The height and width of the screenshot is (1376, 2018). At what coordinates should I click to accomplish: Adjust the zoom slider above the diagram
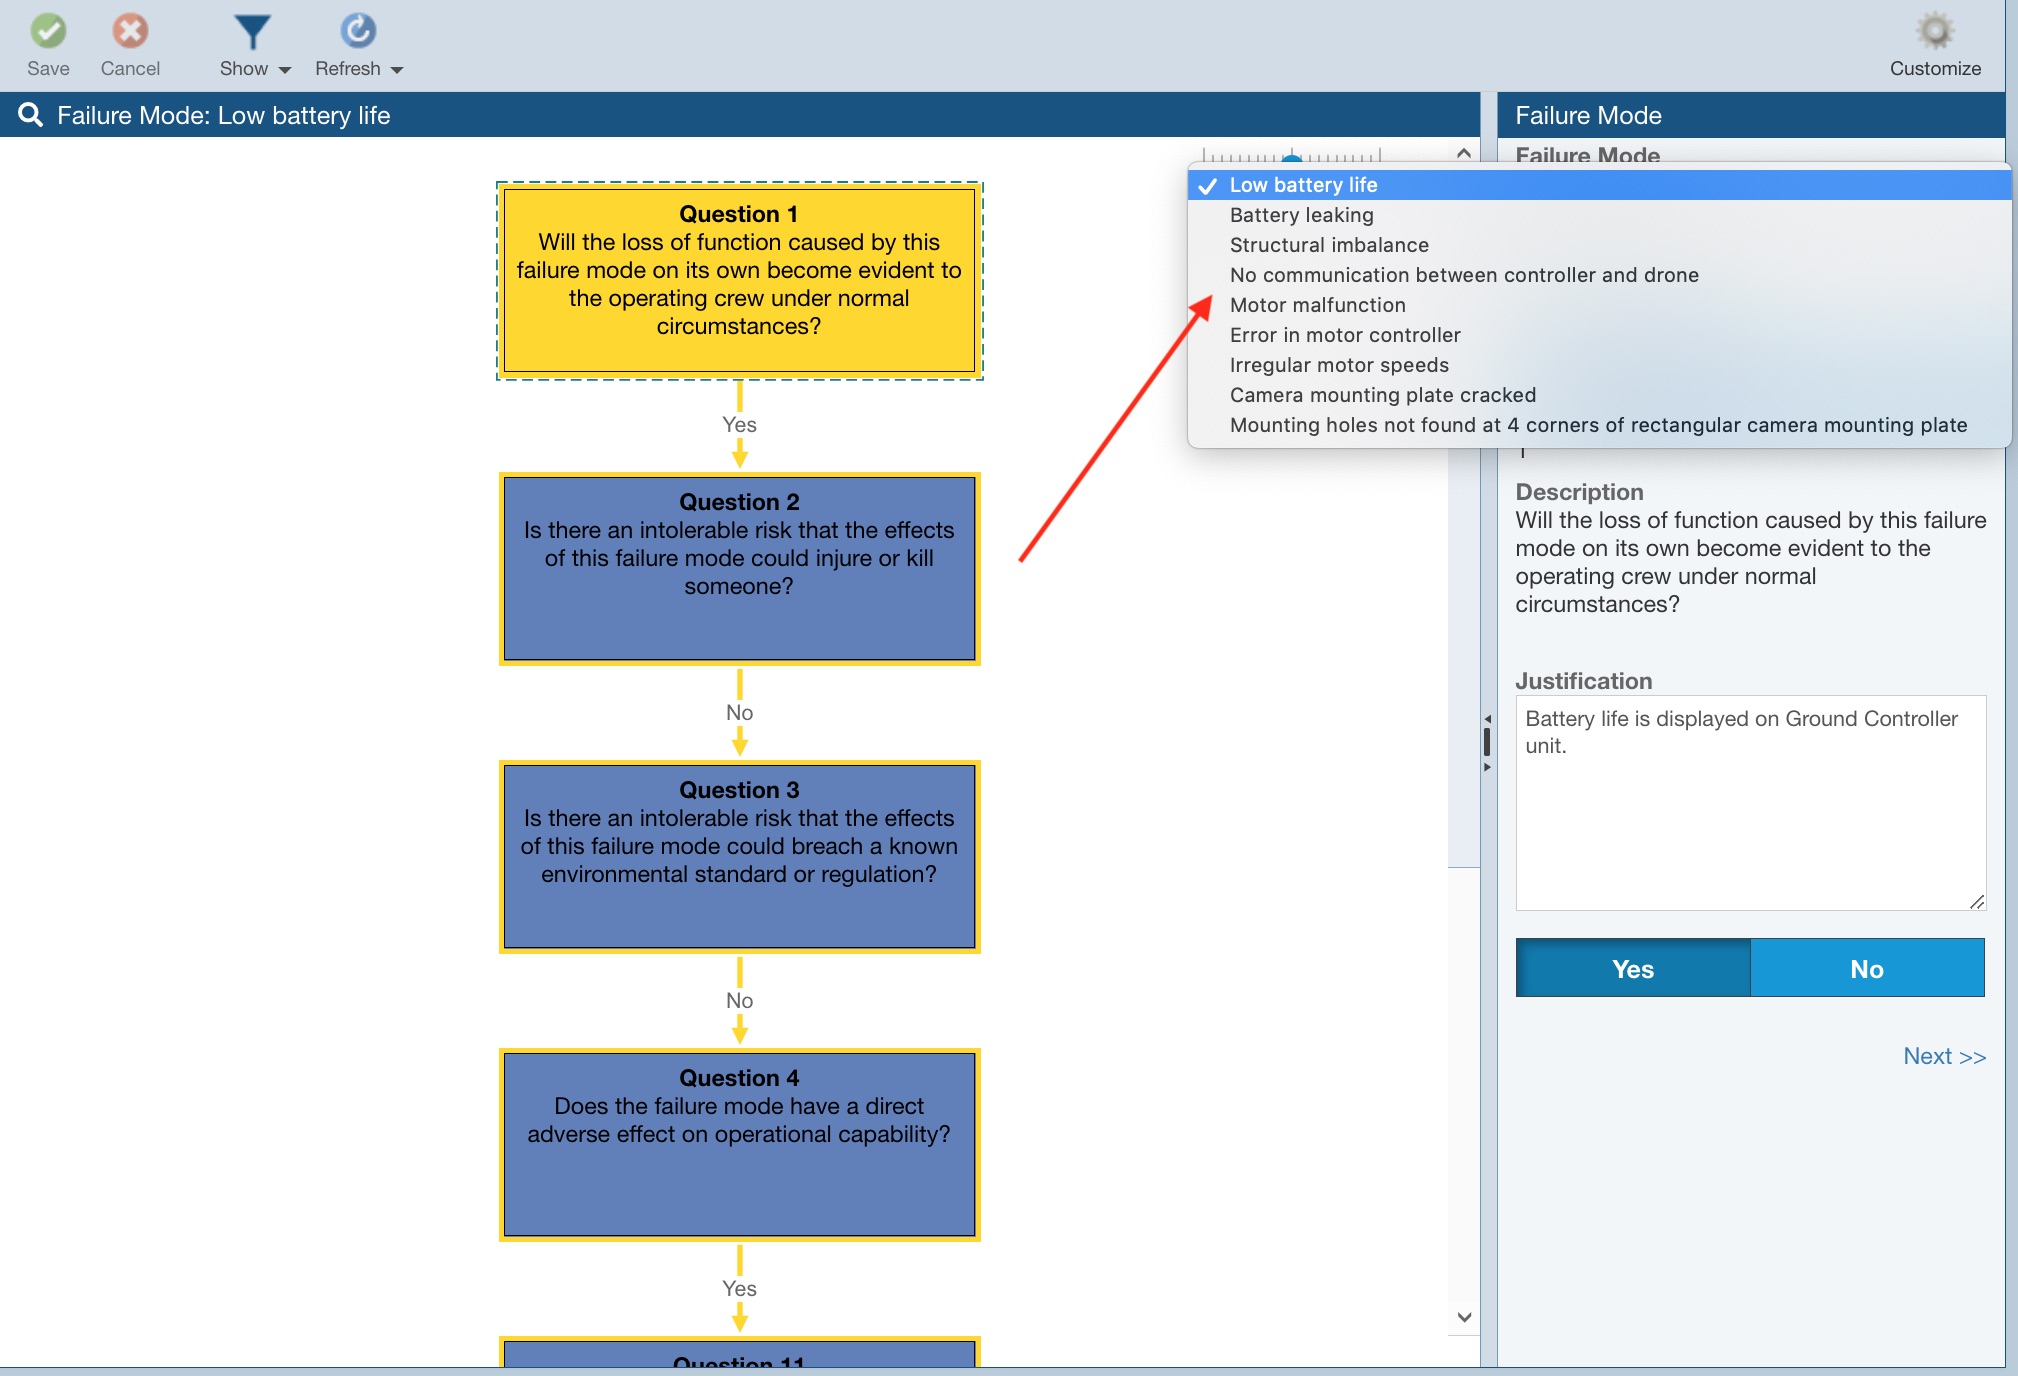click(1292, 157)
